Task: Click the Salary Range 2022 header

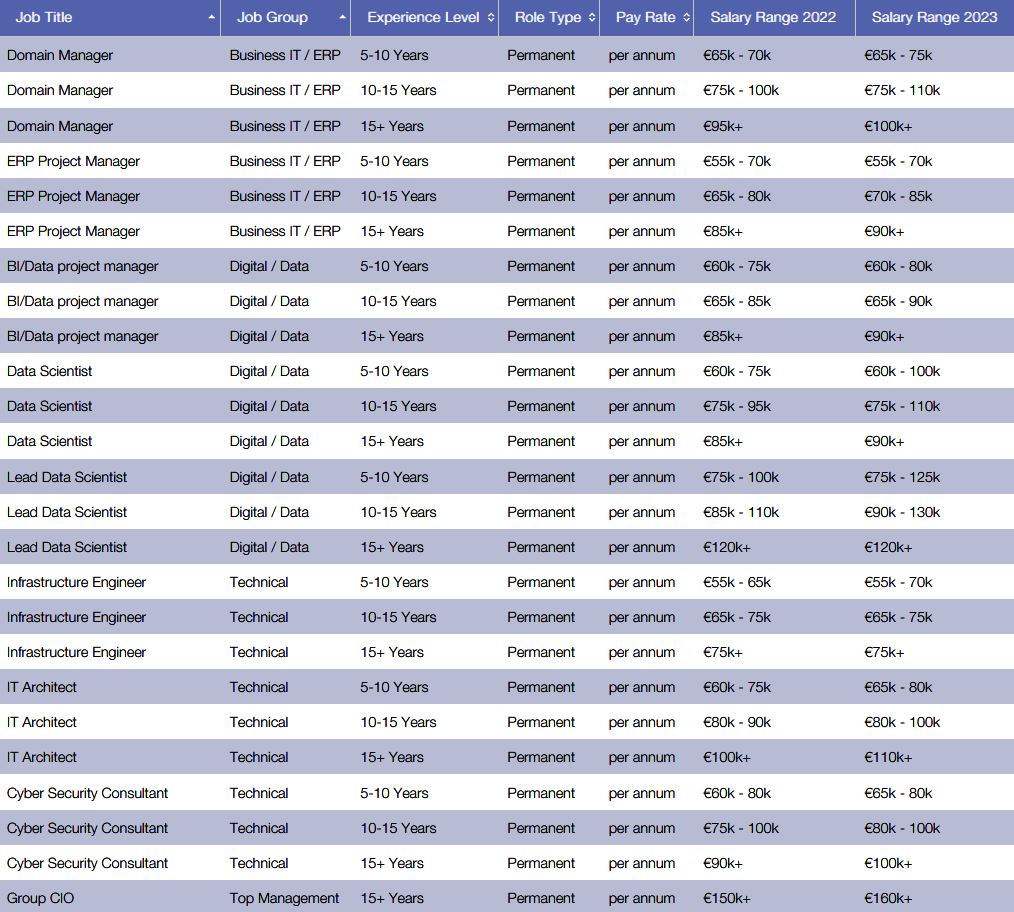Action: [x=774, y=17]
